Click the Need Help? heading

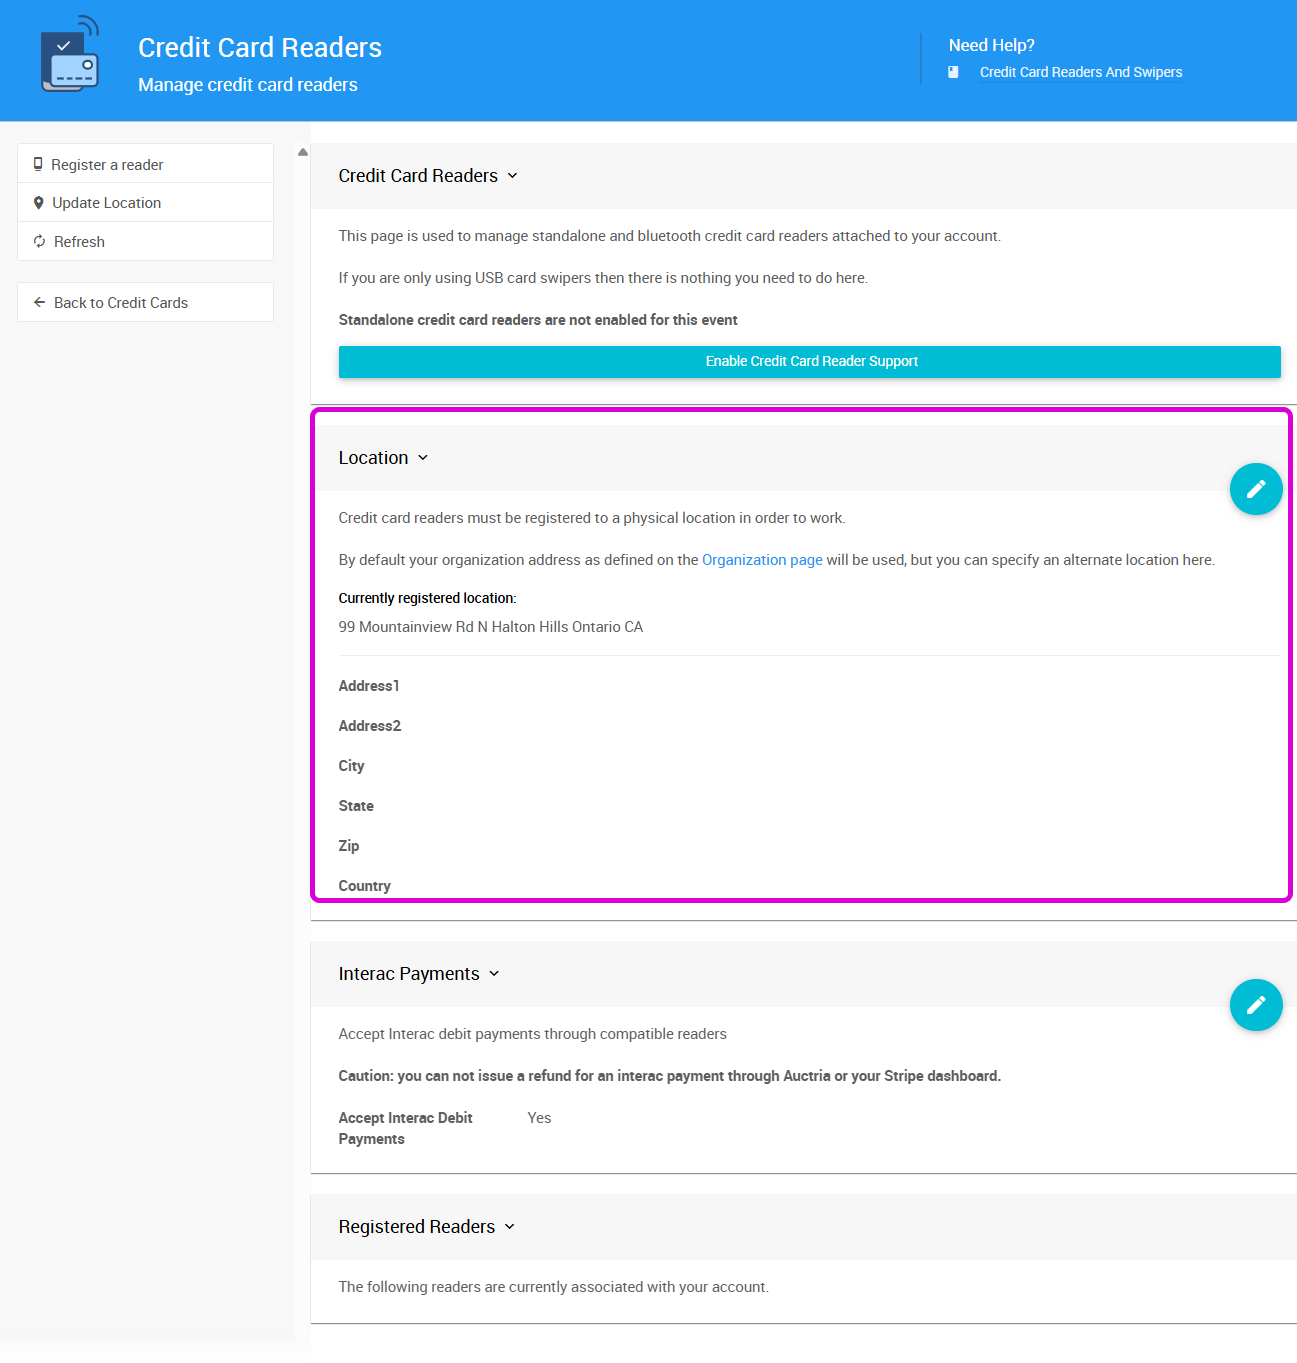[991, 45]
